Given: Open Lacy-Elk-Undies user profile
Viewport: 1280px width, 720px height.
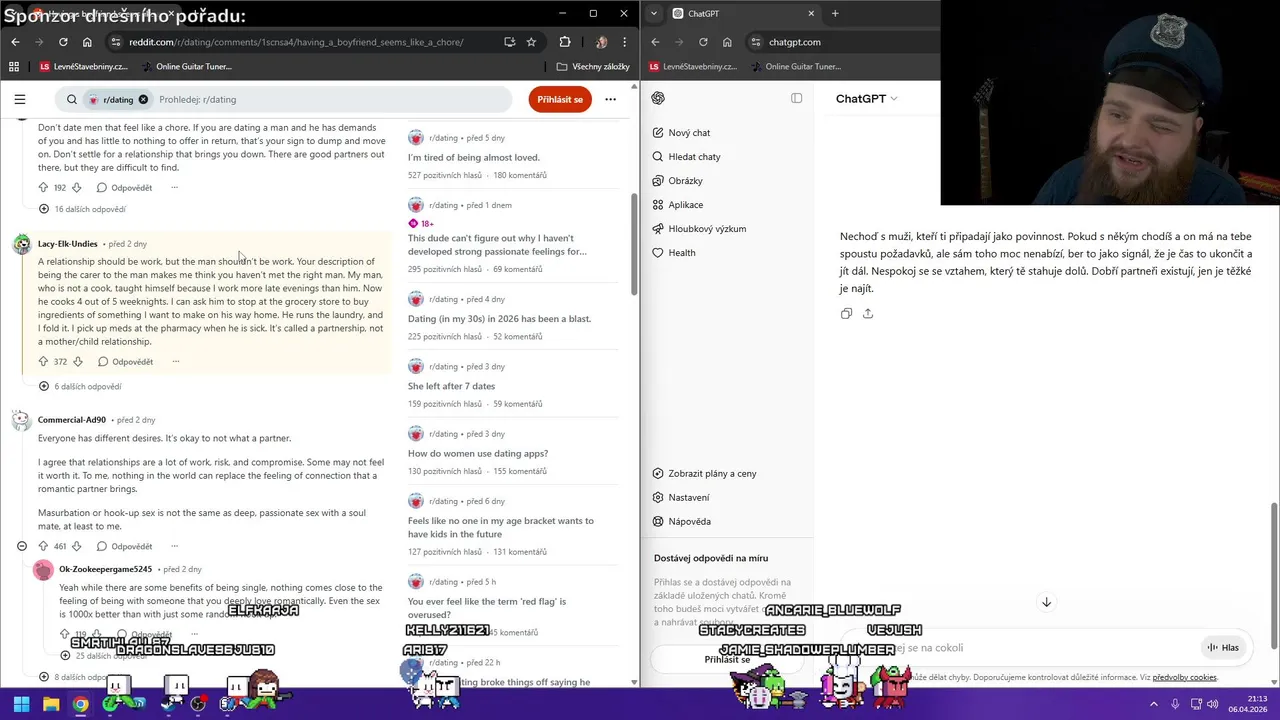Looking at the screenshot, I should [x=68, y=244].
